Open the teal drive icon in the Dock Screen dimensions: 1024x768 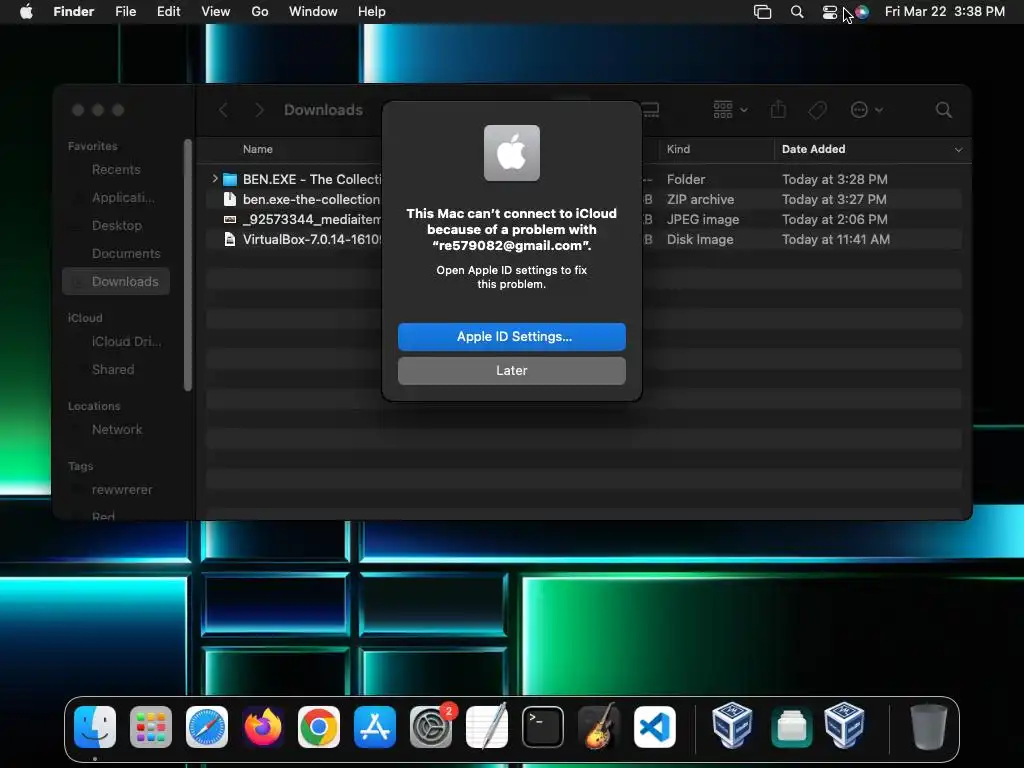point(792,727)
